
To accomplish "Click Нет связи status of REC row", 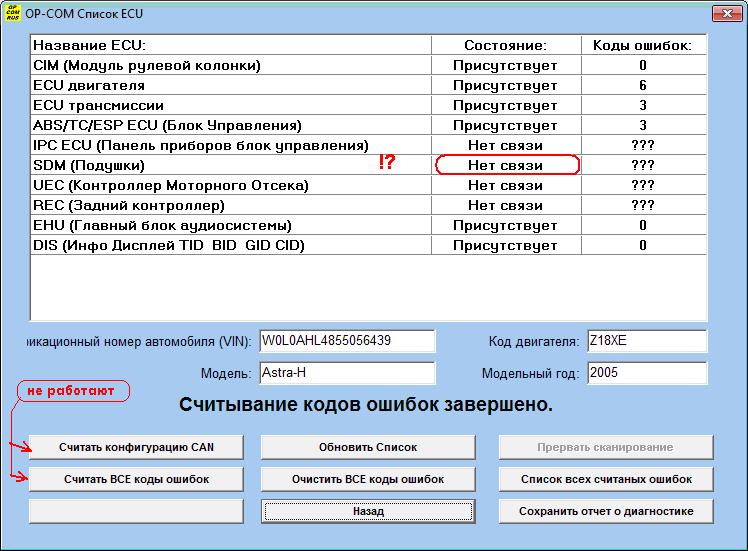I will click(506, 205).
